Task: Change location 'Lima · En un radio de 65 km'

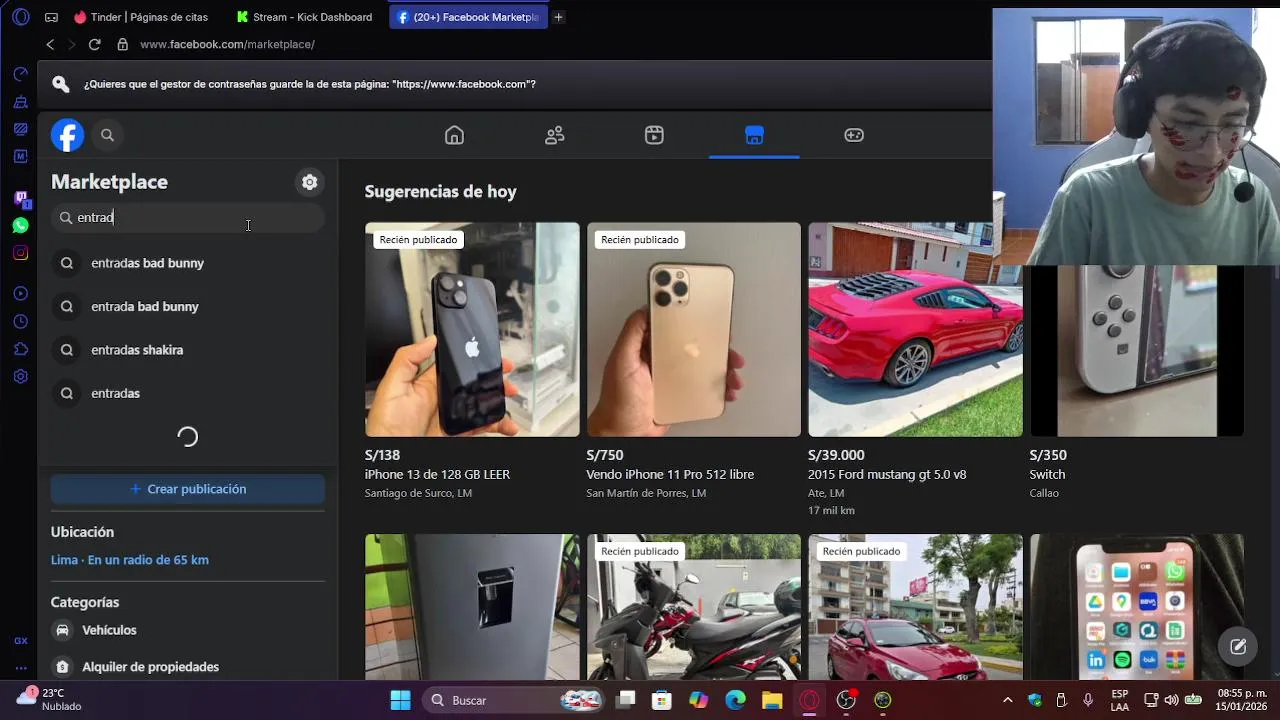Action: coord(130,560)
